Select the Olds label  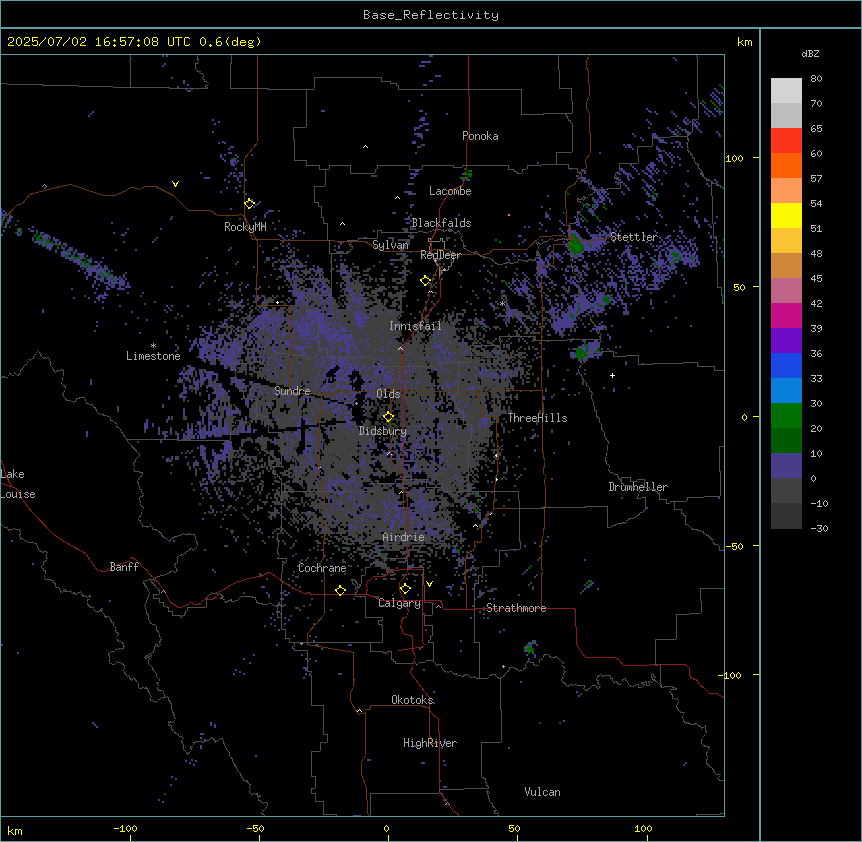click(388, 394)
